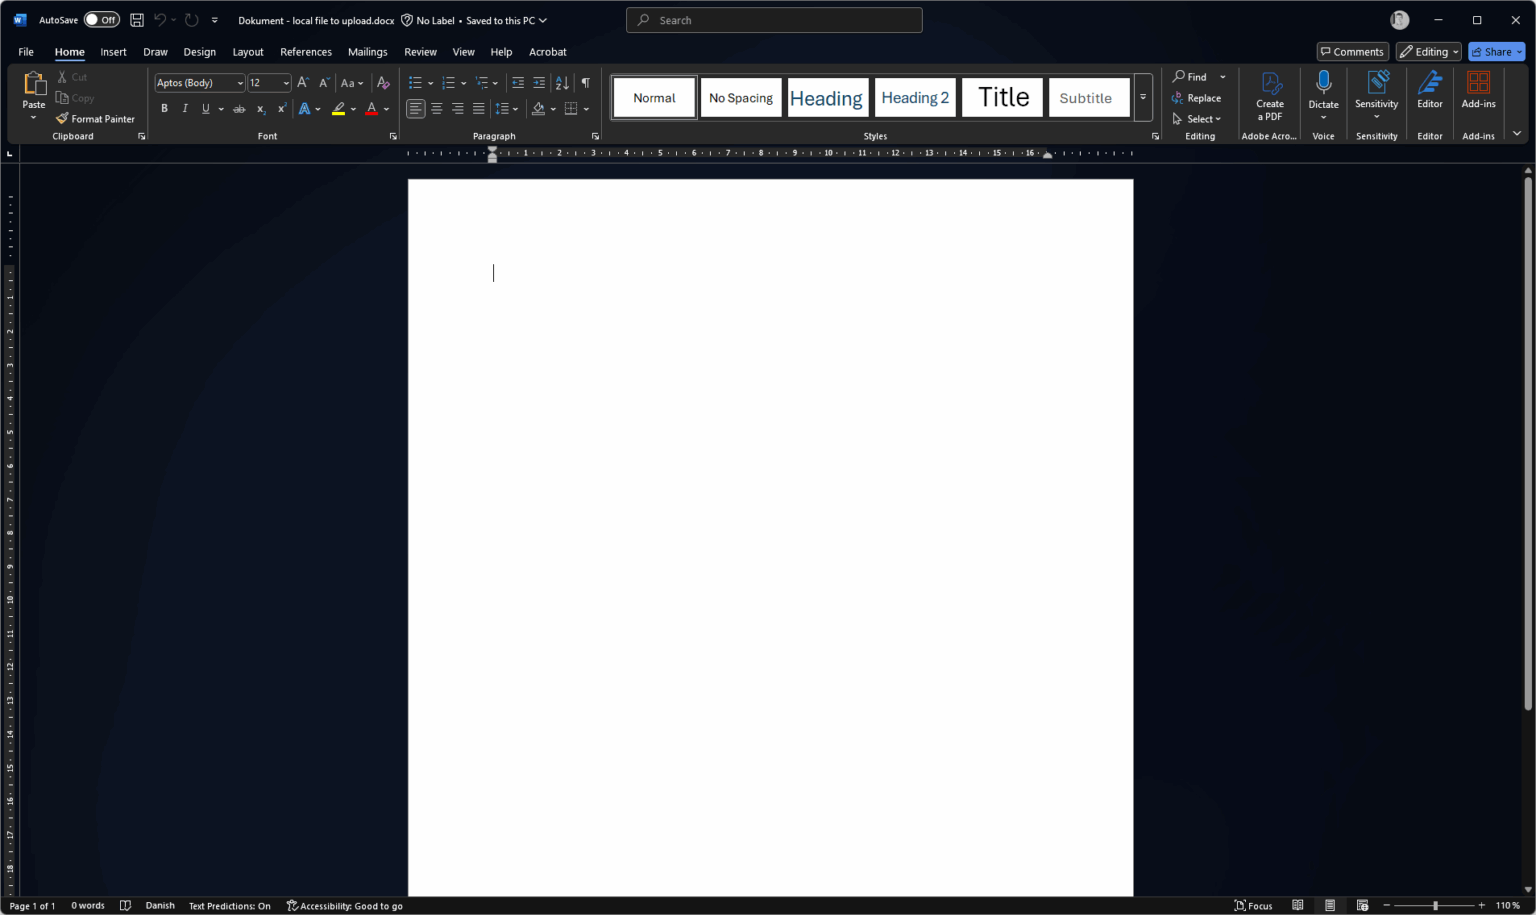Enable subscript formatting

[x=259, y=108]
